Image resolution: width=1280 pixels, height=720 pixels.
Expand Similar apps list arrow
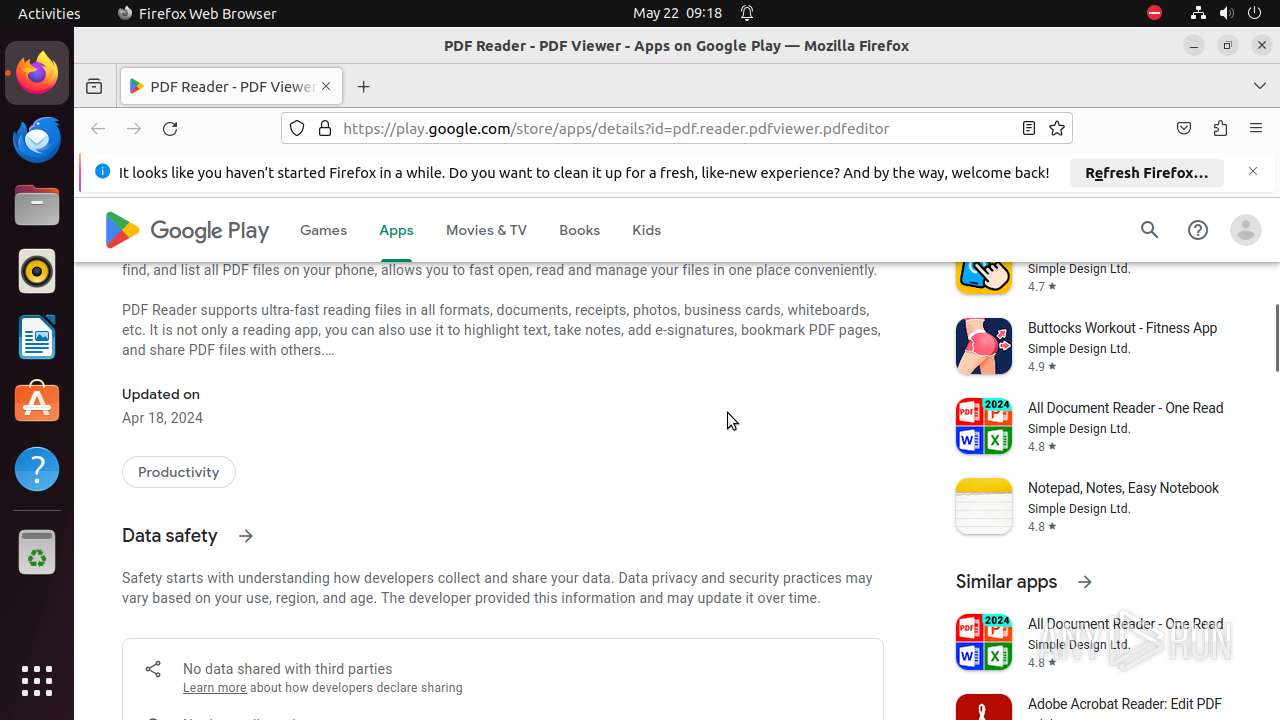pyautogui.click(x=1085, y=582)
